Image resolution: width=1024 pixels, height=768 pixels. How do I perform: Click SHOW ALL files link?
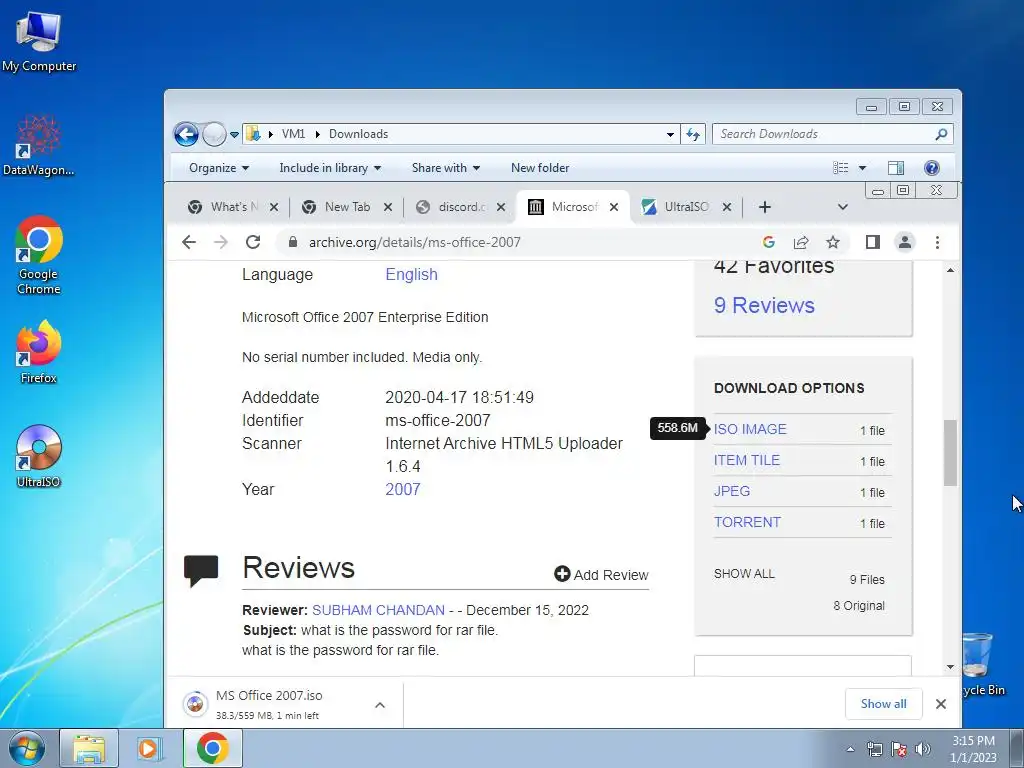click(744, 574)
